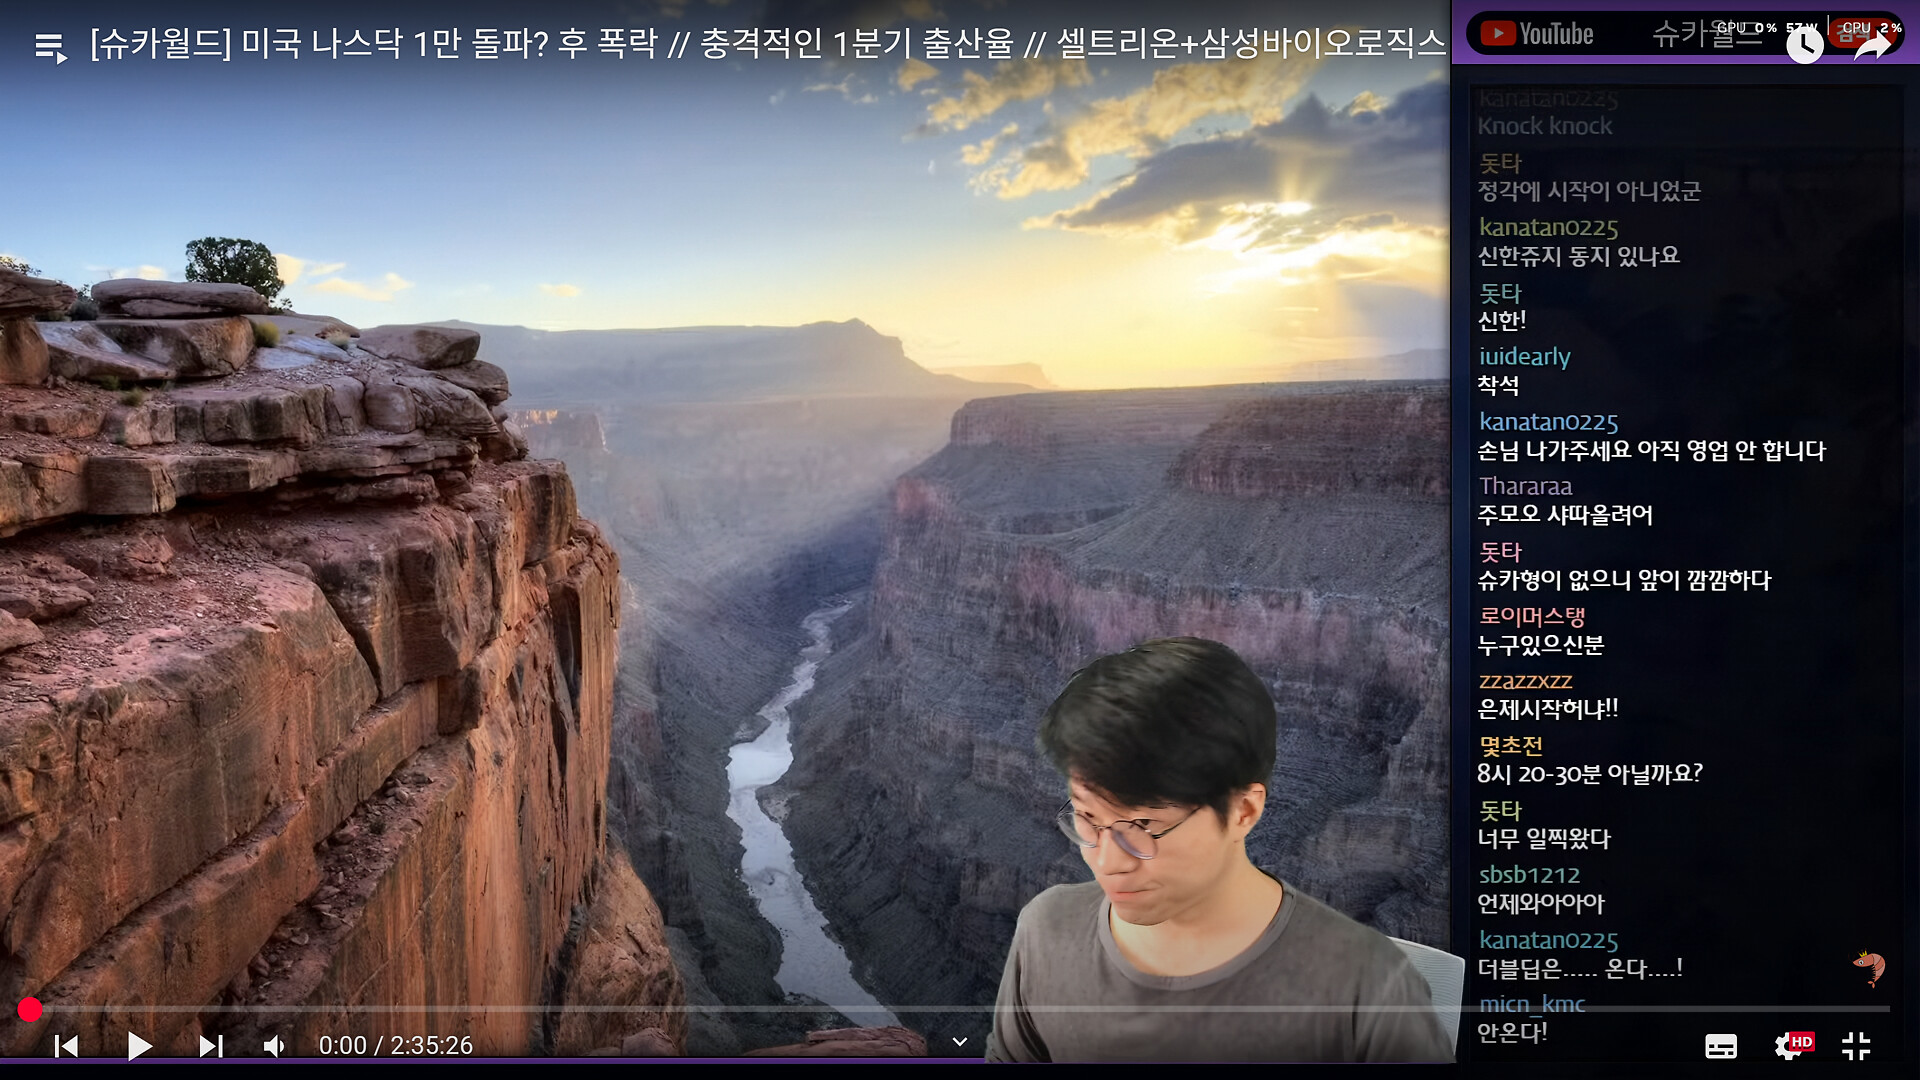Click username iuidearly in chat
Screen dimensions: 1920x1080
(1524, 357)
